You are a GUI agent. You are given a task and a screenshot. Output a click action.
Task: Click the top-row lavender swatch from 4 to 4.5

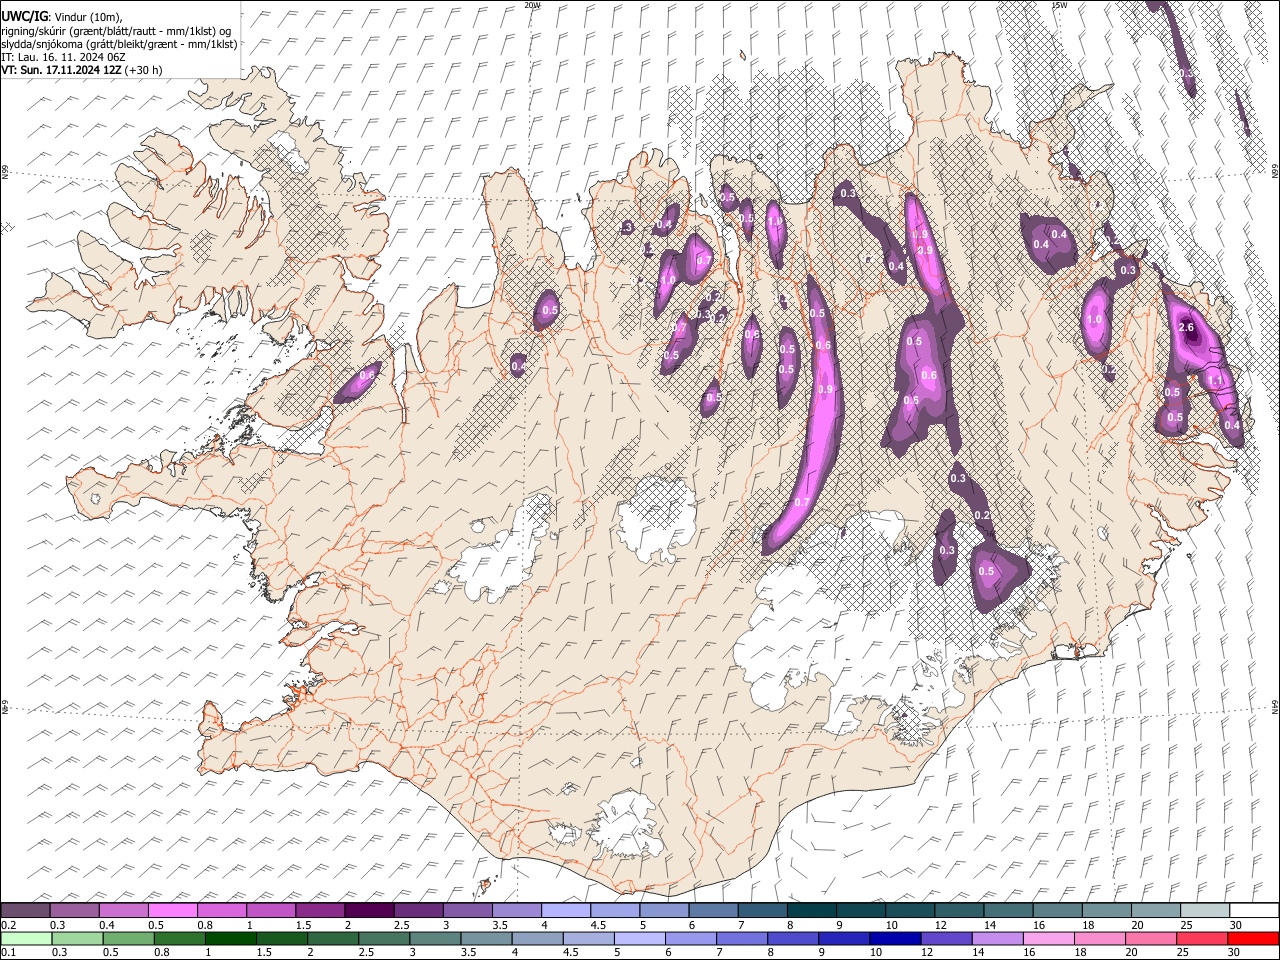pos(566,910)
